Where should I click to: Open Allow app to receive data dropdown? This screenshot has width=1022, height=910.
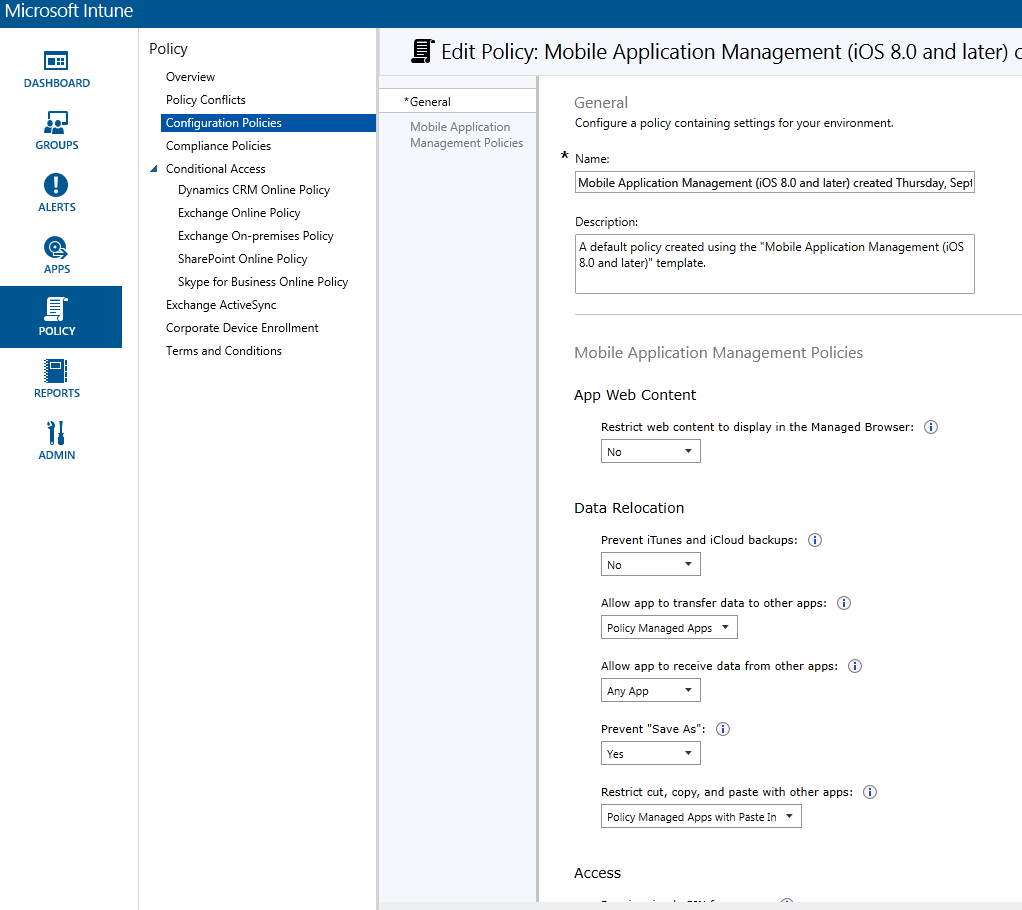click(x=650, y=690)
